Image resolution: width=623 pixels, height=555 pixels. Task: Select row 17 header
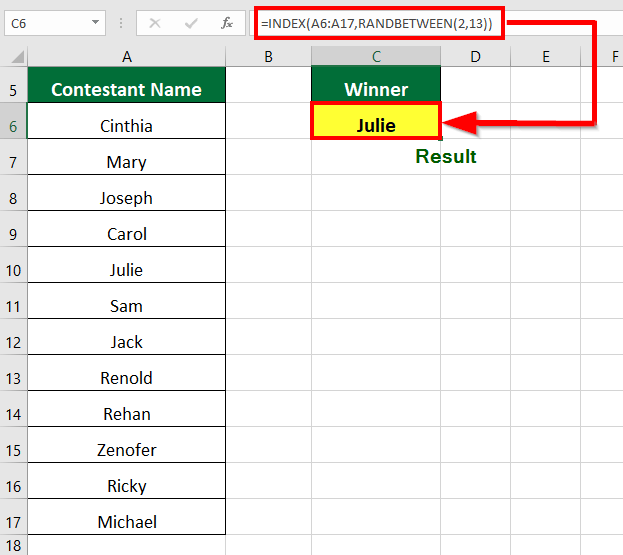(x=13, y=522)
